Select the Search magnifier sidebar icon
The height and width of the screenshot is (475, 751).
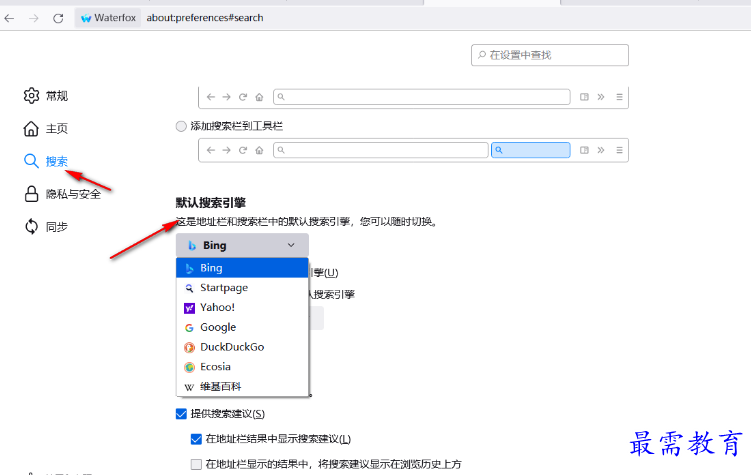(x=31, y=161)
